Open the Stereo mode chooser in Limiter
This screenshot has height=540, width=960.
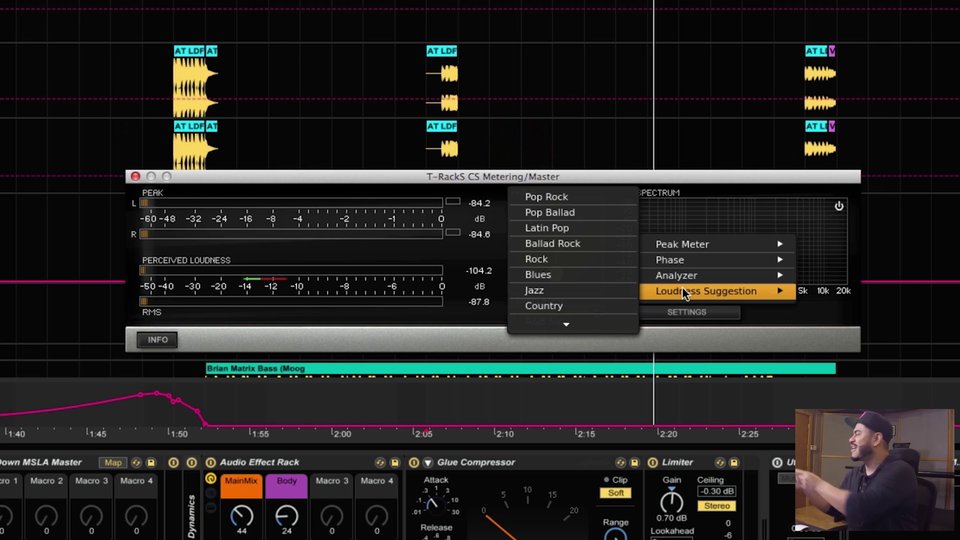pos(716,506)
